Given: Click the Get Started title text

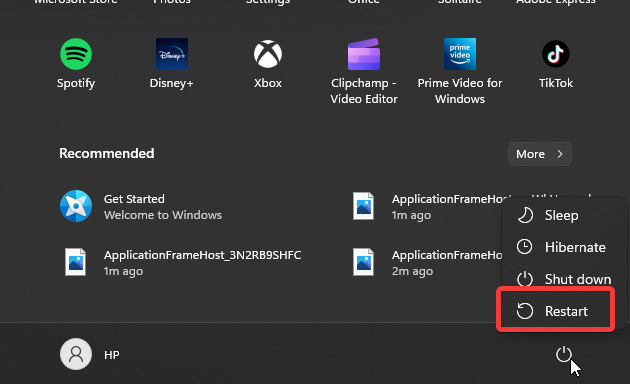Looking at the screenshot, I should click(134, 199).
